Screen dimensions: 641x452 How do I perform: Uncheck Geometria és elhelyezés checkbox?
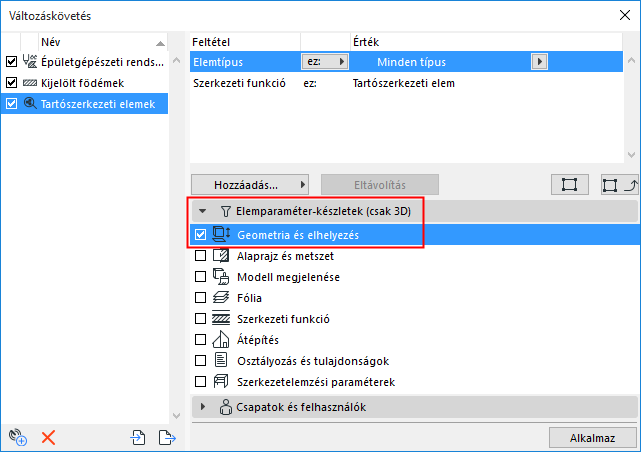201,234
